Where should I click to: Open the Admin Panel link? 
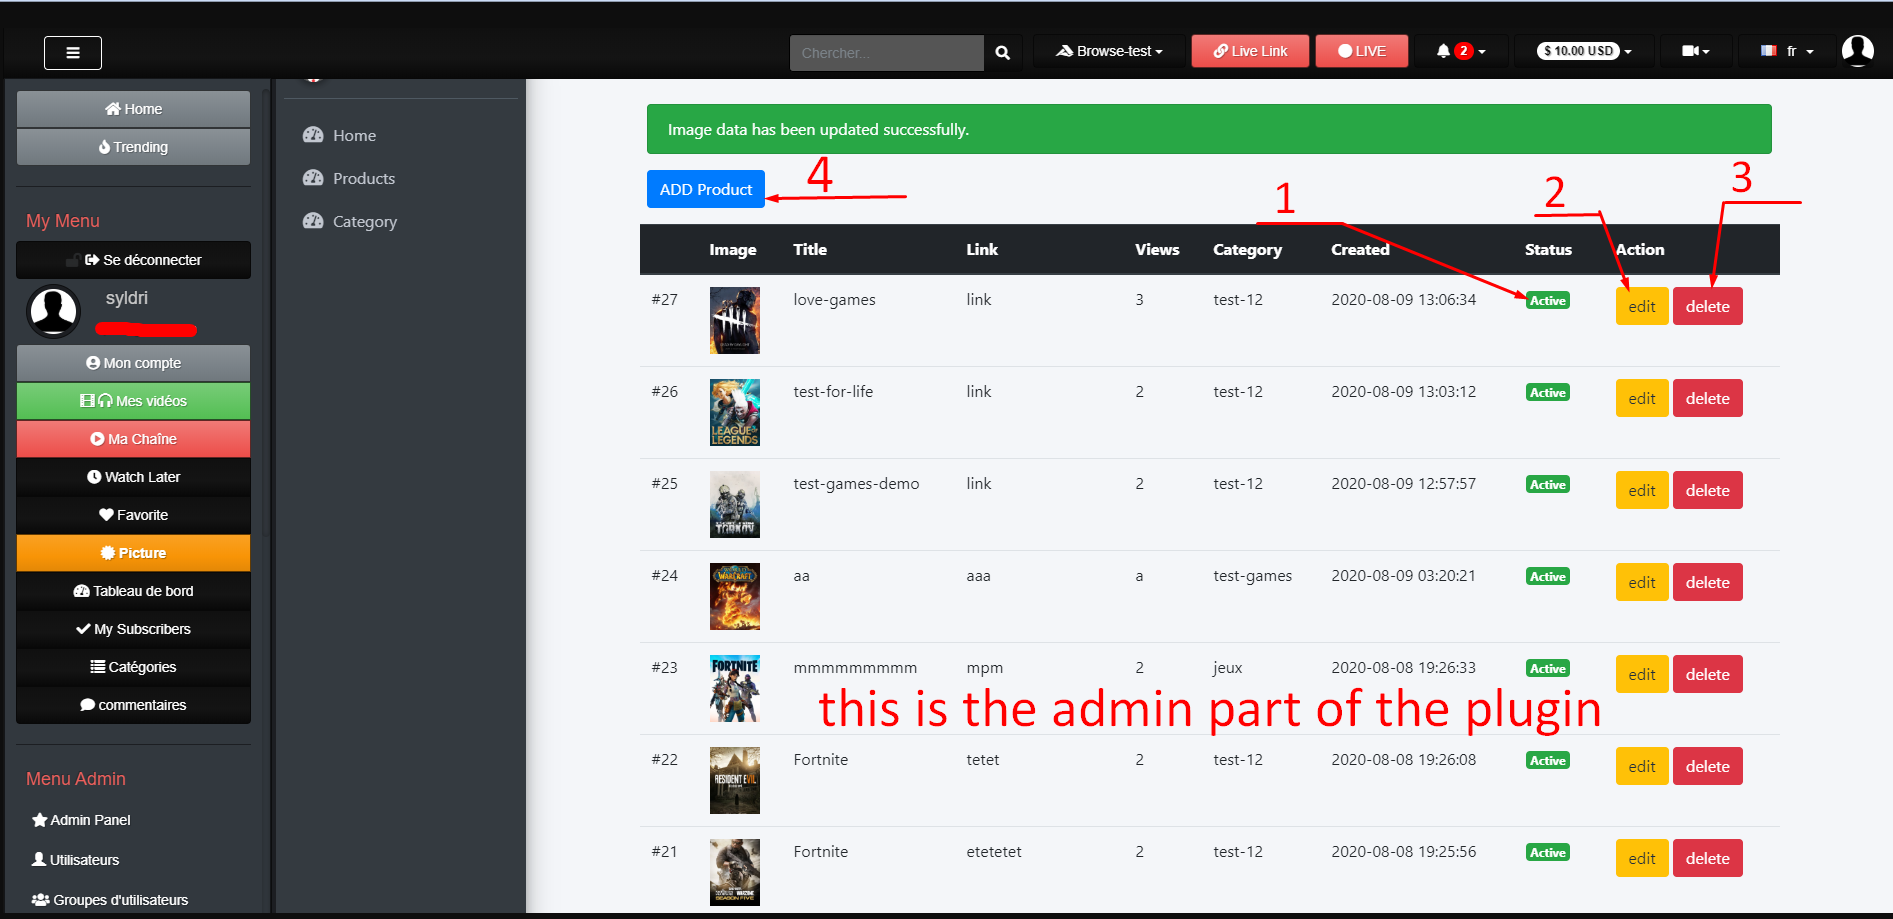(81, 820)
